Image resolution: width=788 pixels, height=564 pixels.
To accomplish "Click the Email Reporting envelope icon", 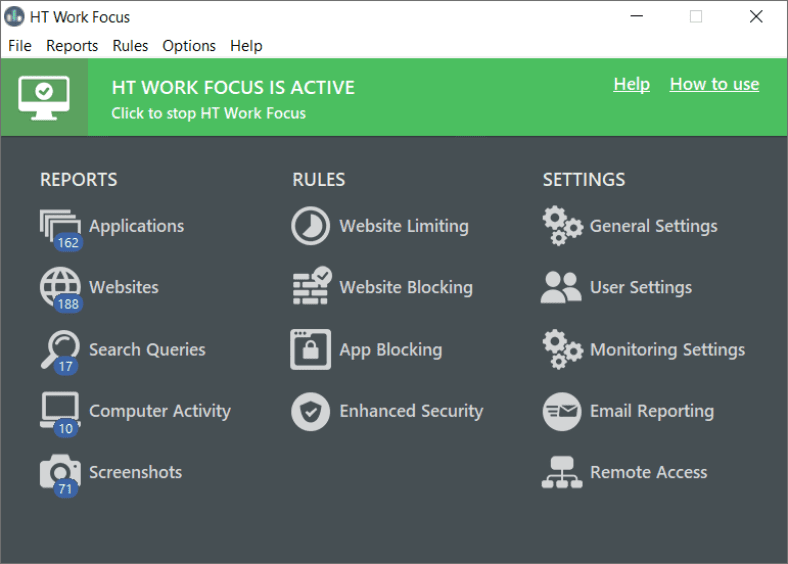I will click(x=562, y=411).
